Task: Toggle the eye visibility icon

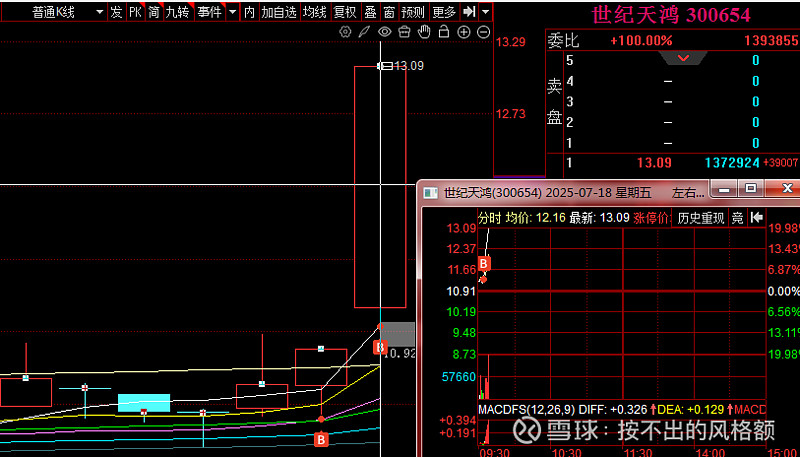Action: 384,32
